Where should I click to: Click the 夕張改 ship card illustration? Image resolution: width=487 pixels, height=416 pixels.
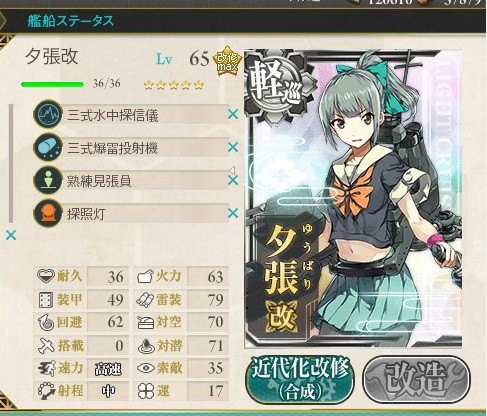(x=353, y=199)
